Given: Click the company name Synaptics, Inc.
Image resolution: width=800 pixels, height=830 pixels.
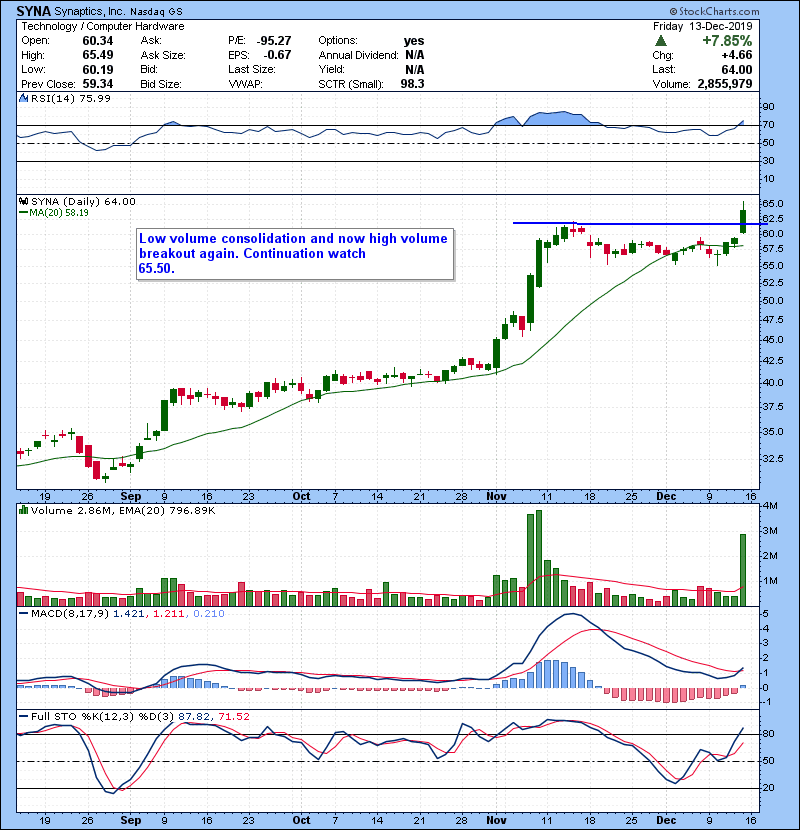Looking at the screenshot, I should point(90,11).
